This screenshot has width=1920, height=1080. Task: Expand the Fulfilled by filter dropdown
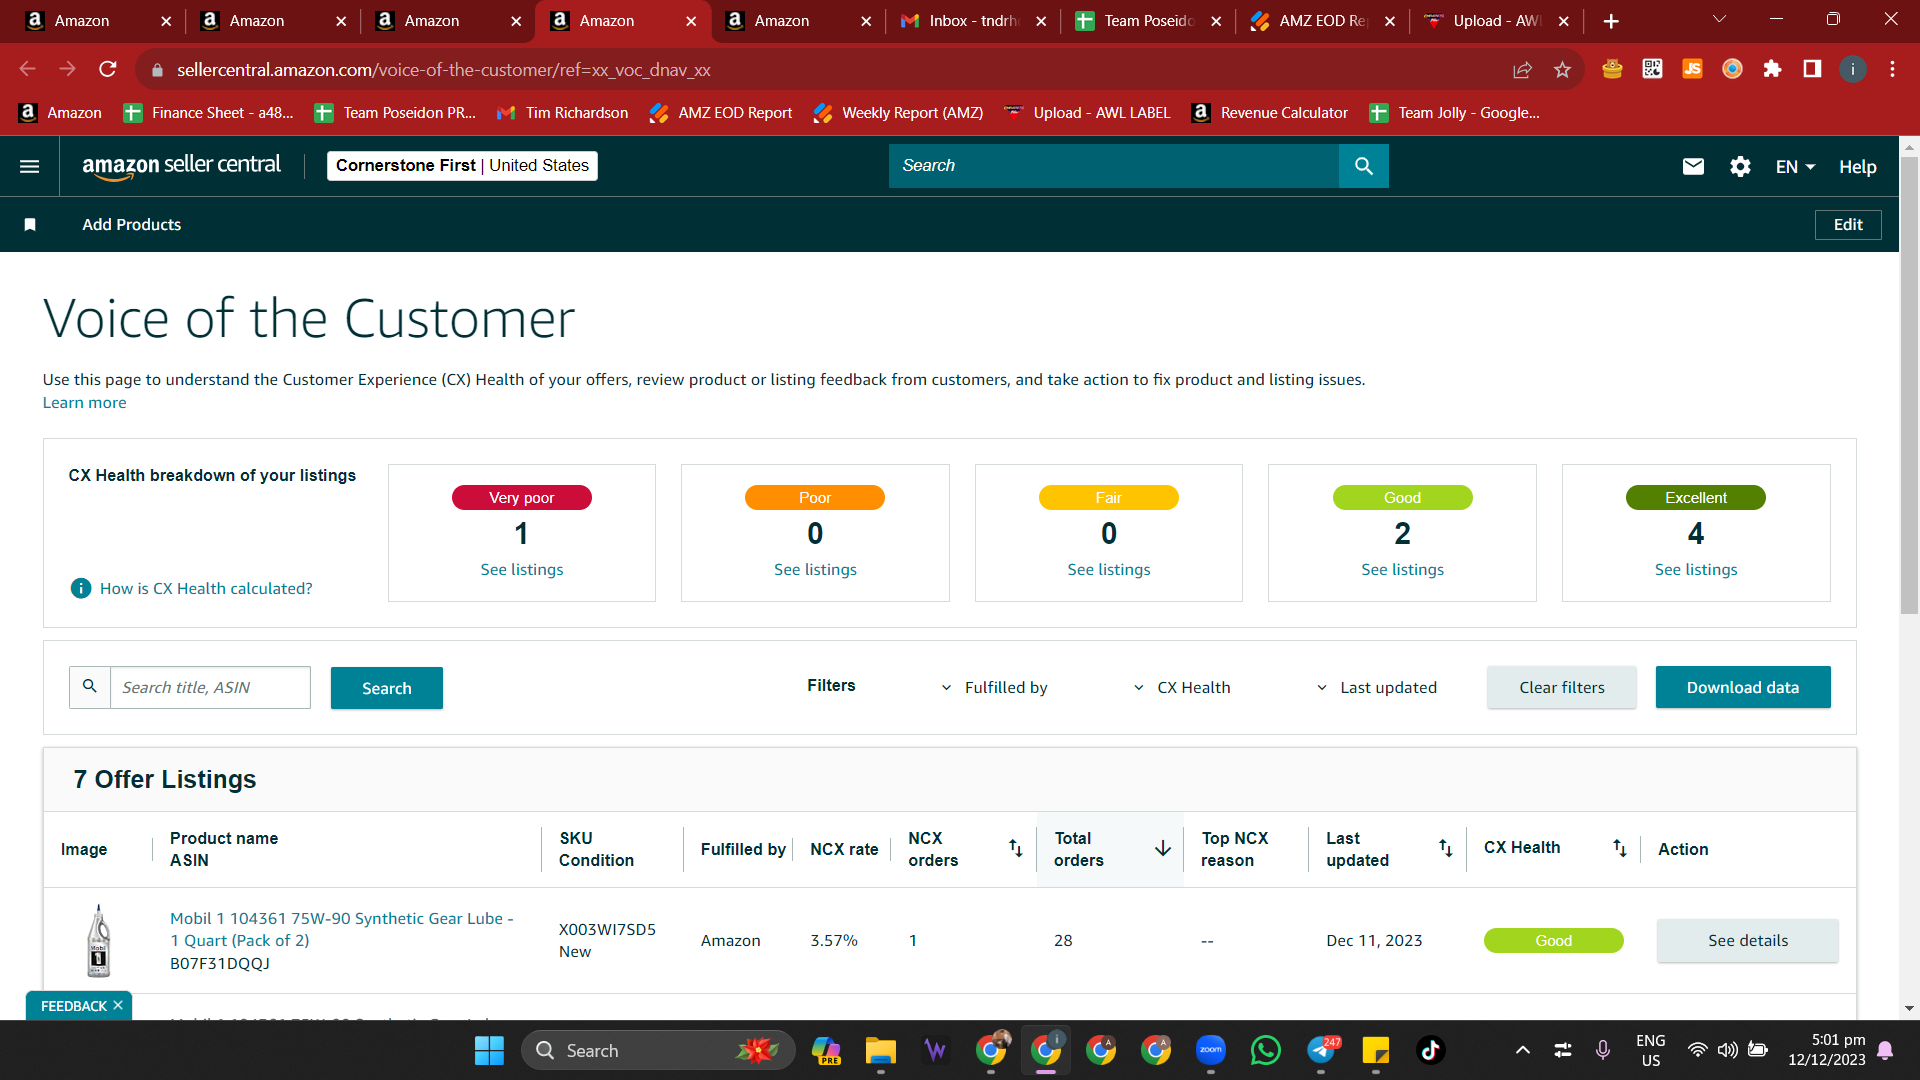995,687
